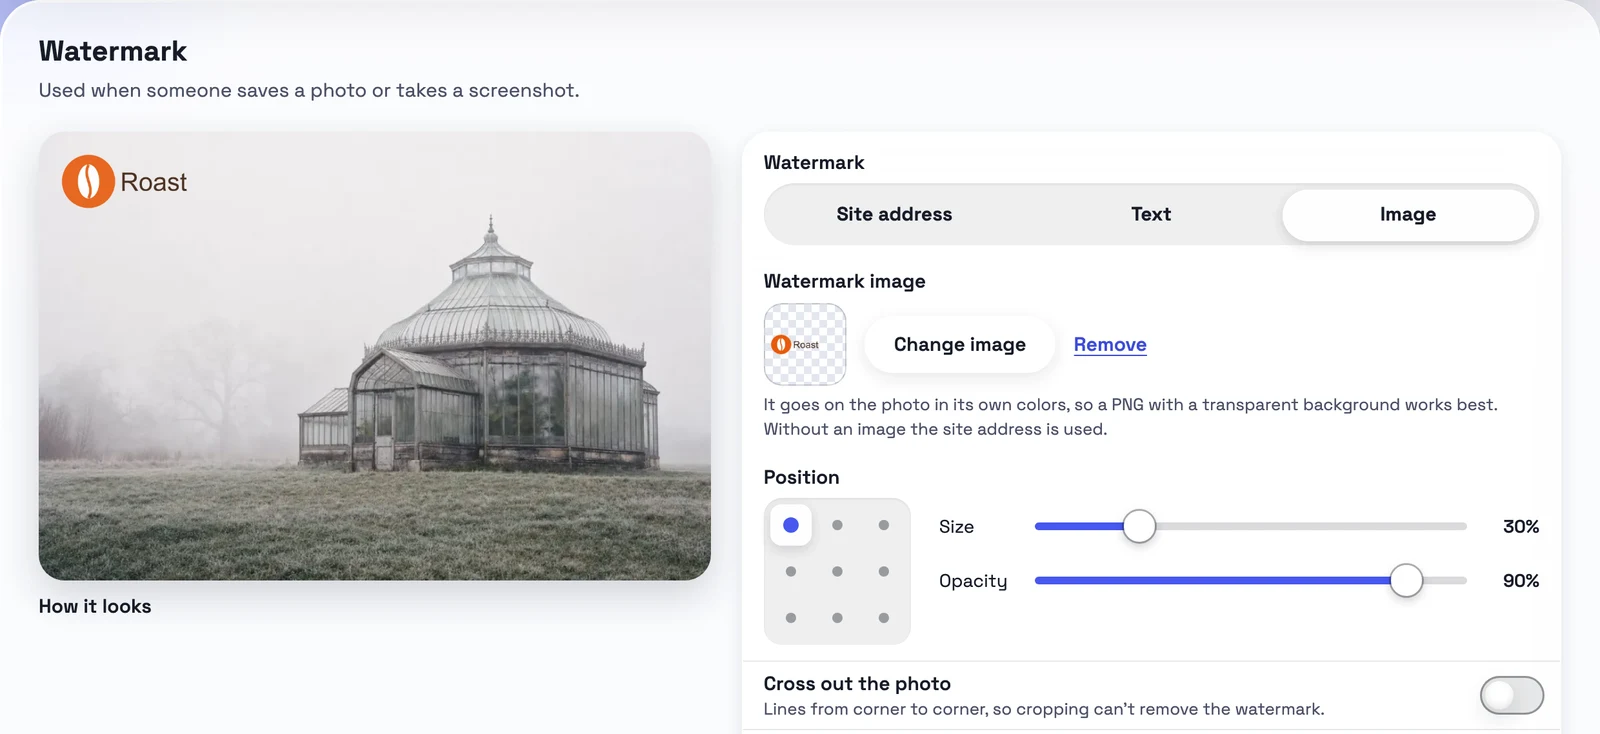This screenshot has width=1600, height=734.
Task: Click the 'How it looks' caption
Action: pyautogui.click(x=95, y=606)
